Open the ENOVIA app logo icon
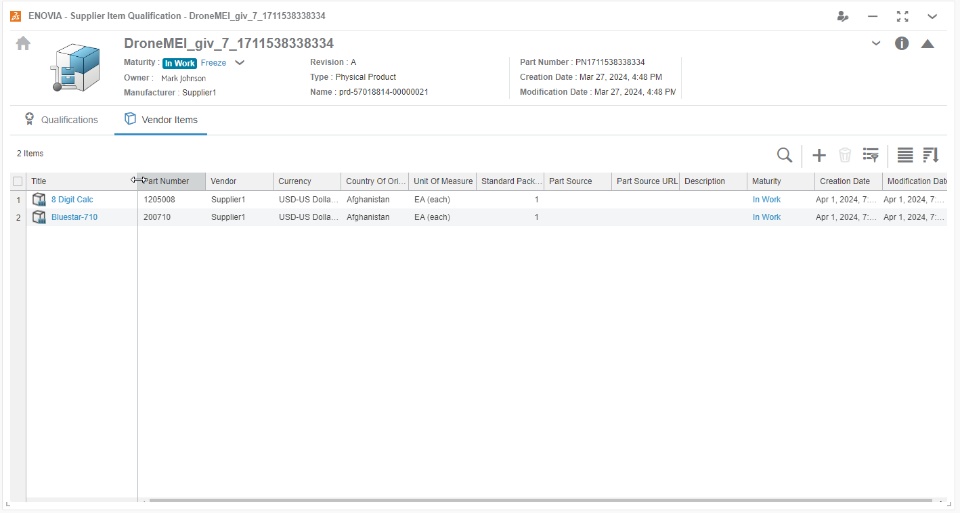Screen dimensions: 960x513 point(16,16)
